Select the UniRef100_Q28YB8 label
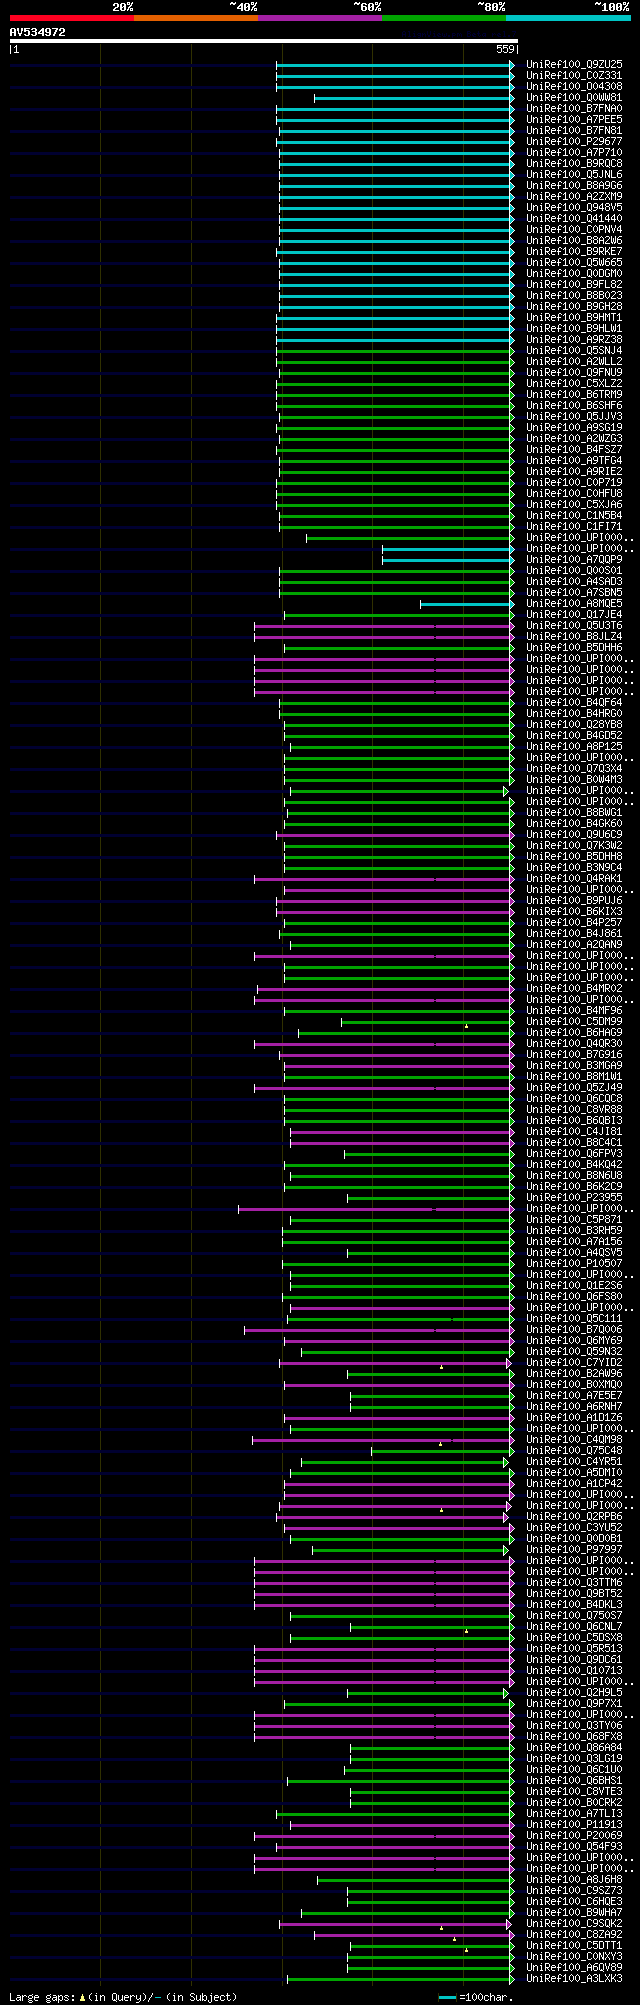The width and height of the screenshot is (640, 2005). point(574,724)
